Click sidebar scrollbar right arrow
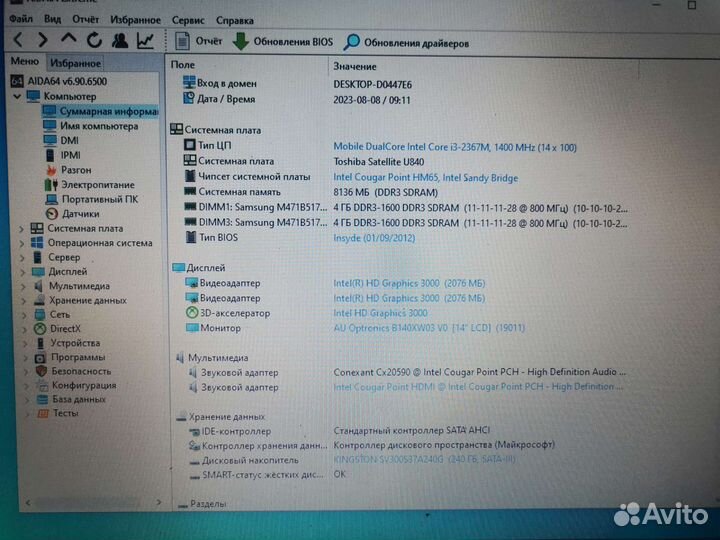 coord(158,502)
